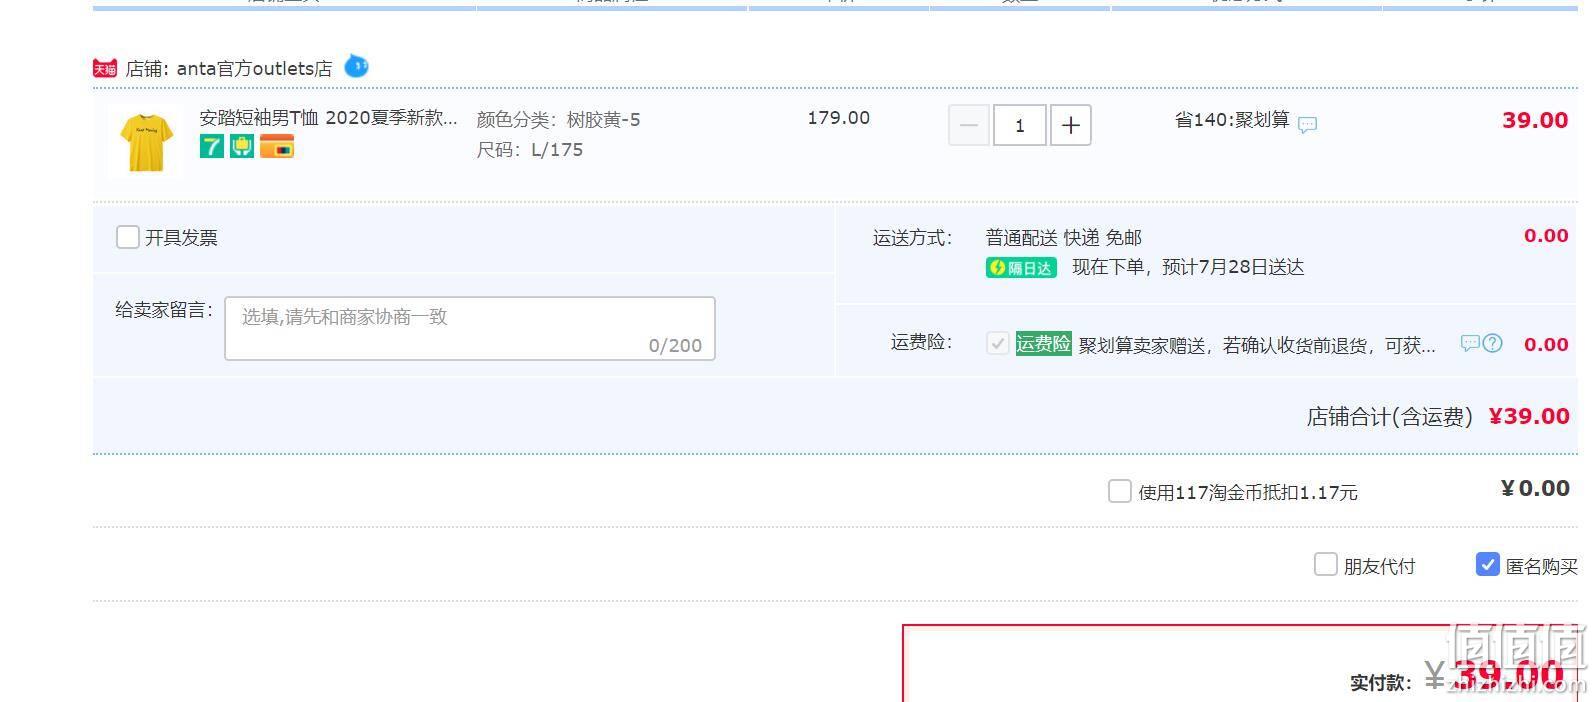The height and width of the screenshot is (702, 1596).
Task: Click the 省140:聚划算 discount text
Action: click(x=1232, y=120)
